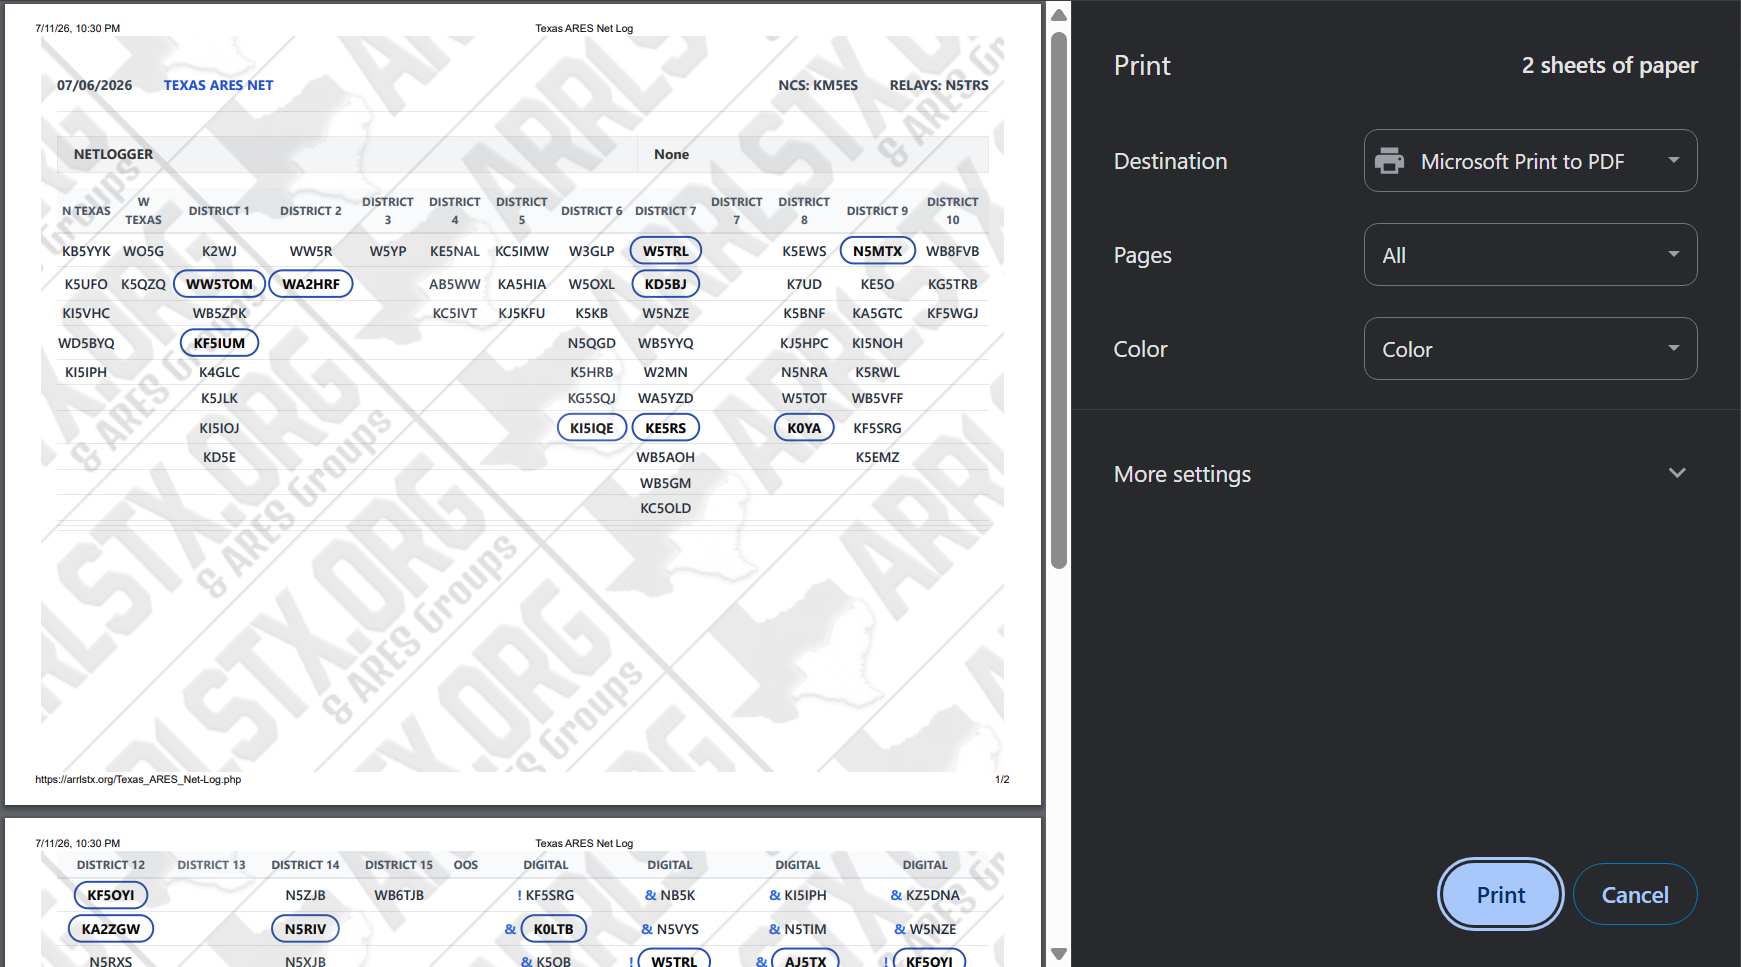The width and height of the screenshot is (1741, 967).
Task: Click callsign WD5BYQ in the preview
Action: tap(86, 343)
